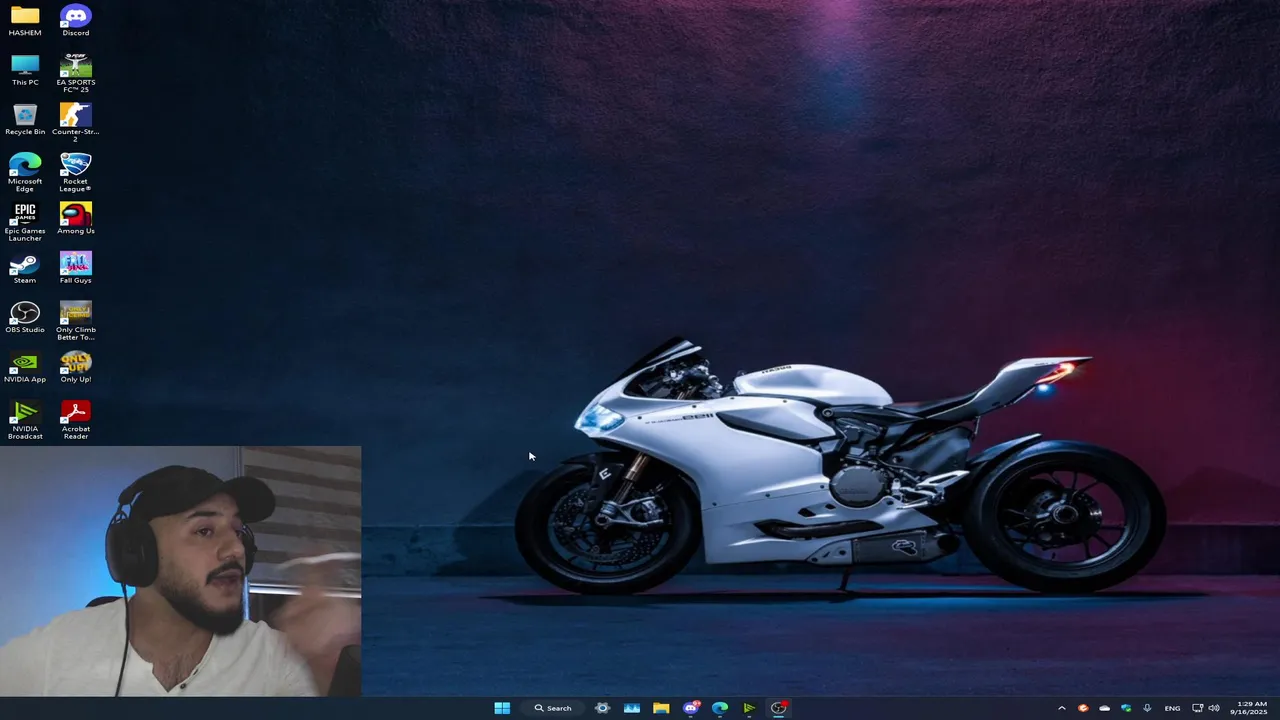Open the gear icon app in taskbar
This screenshot has height=720, width=1280.
coord(602,708)
